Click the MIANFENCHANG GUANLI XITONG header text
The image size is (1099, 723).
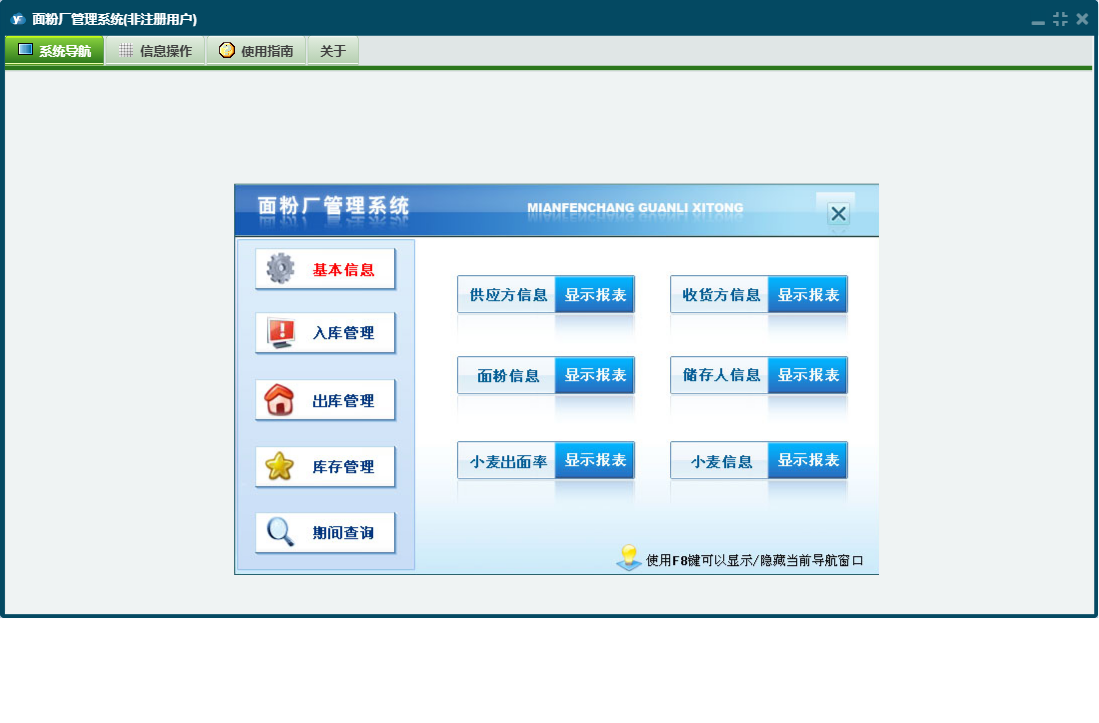click(635, 207)
